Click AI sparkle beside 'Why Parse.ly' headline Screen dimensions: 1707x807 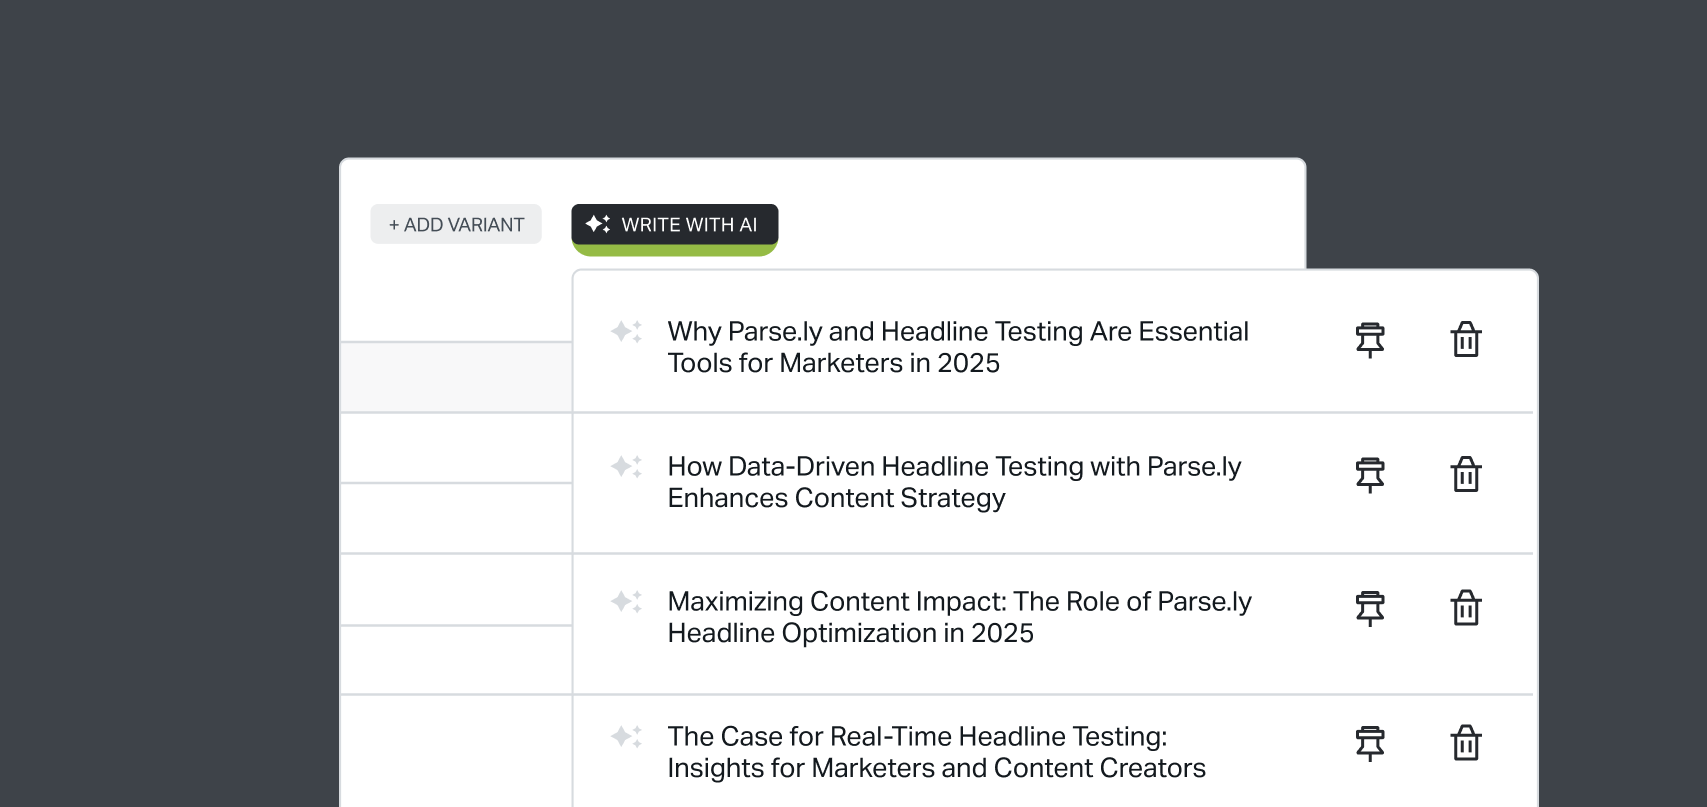click(627, 331)
